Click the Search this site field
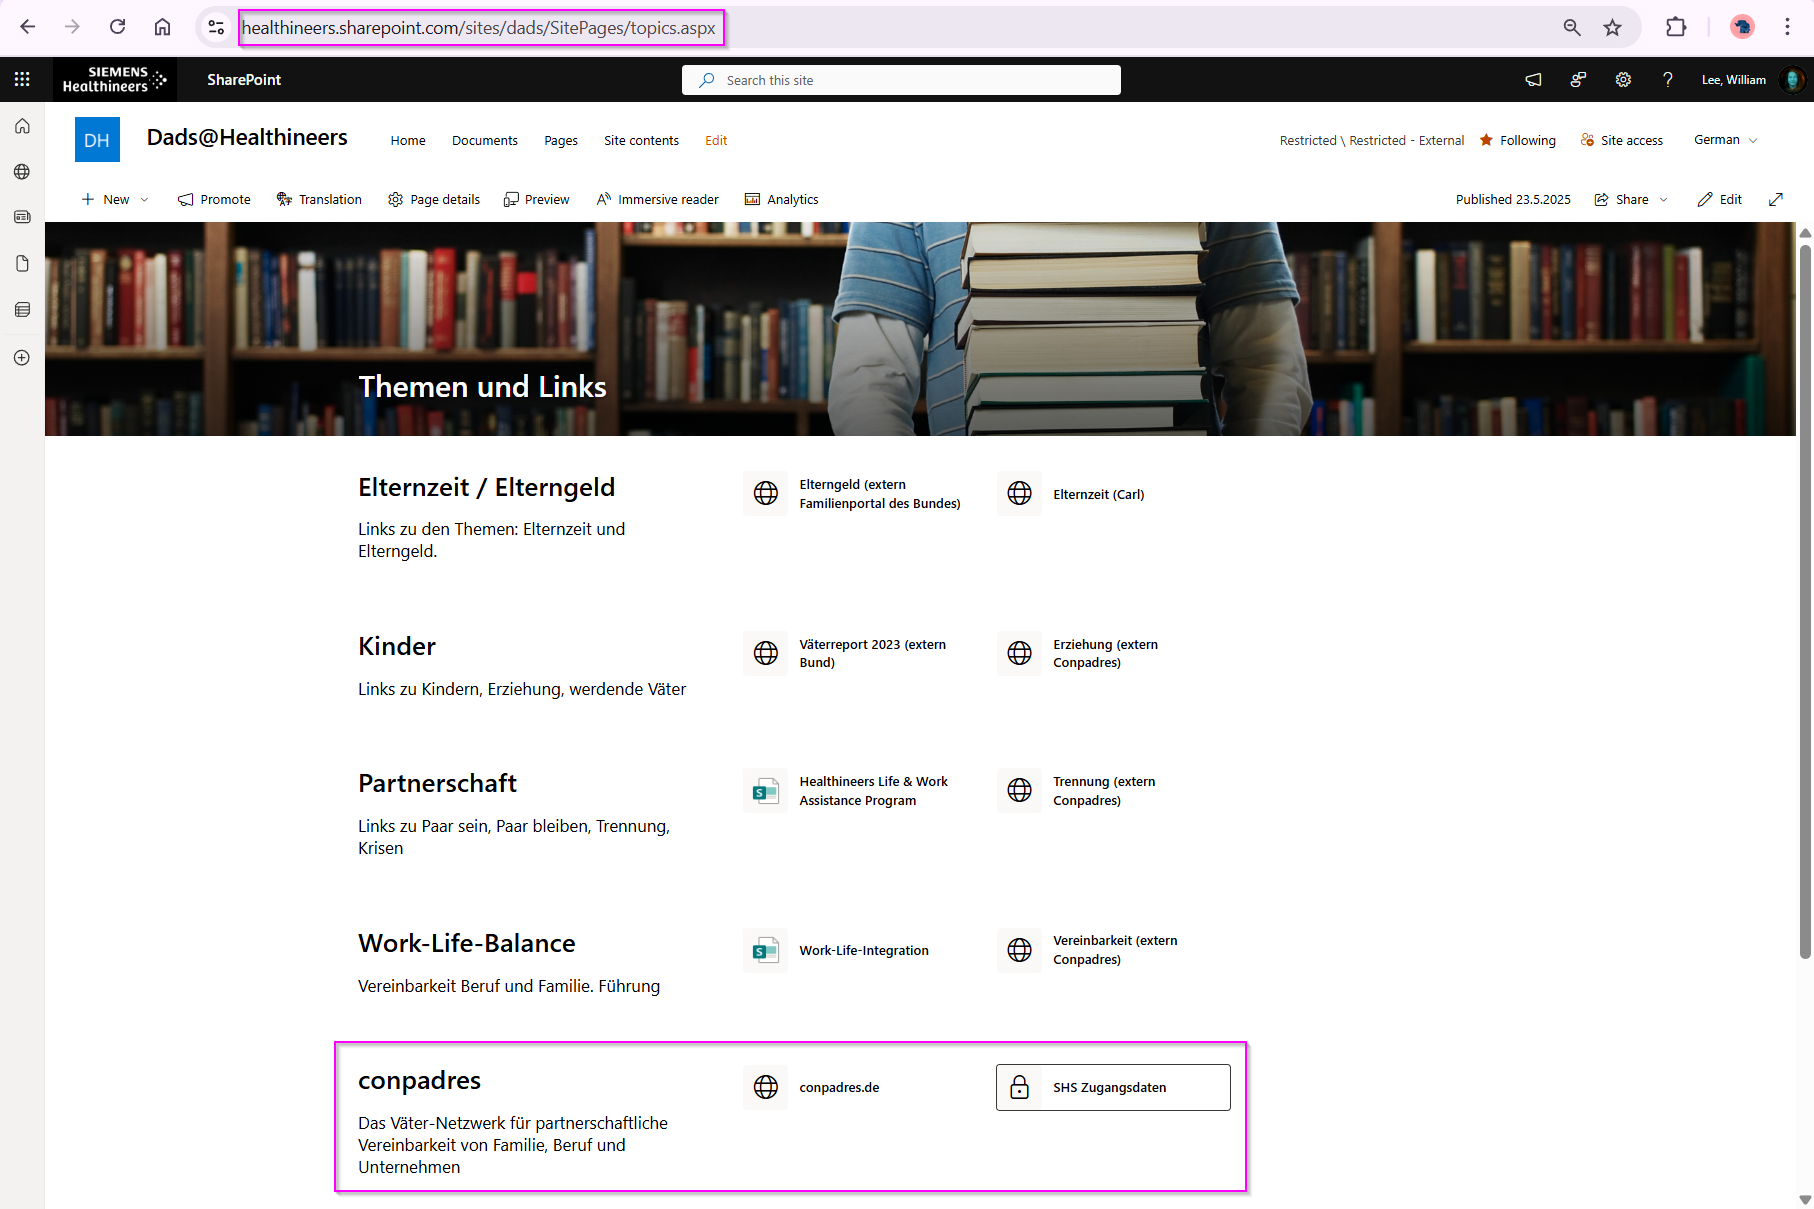This screenshot has width=1814, height=1209. (x=900, y=80)
